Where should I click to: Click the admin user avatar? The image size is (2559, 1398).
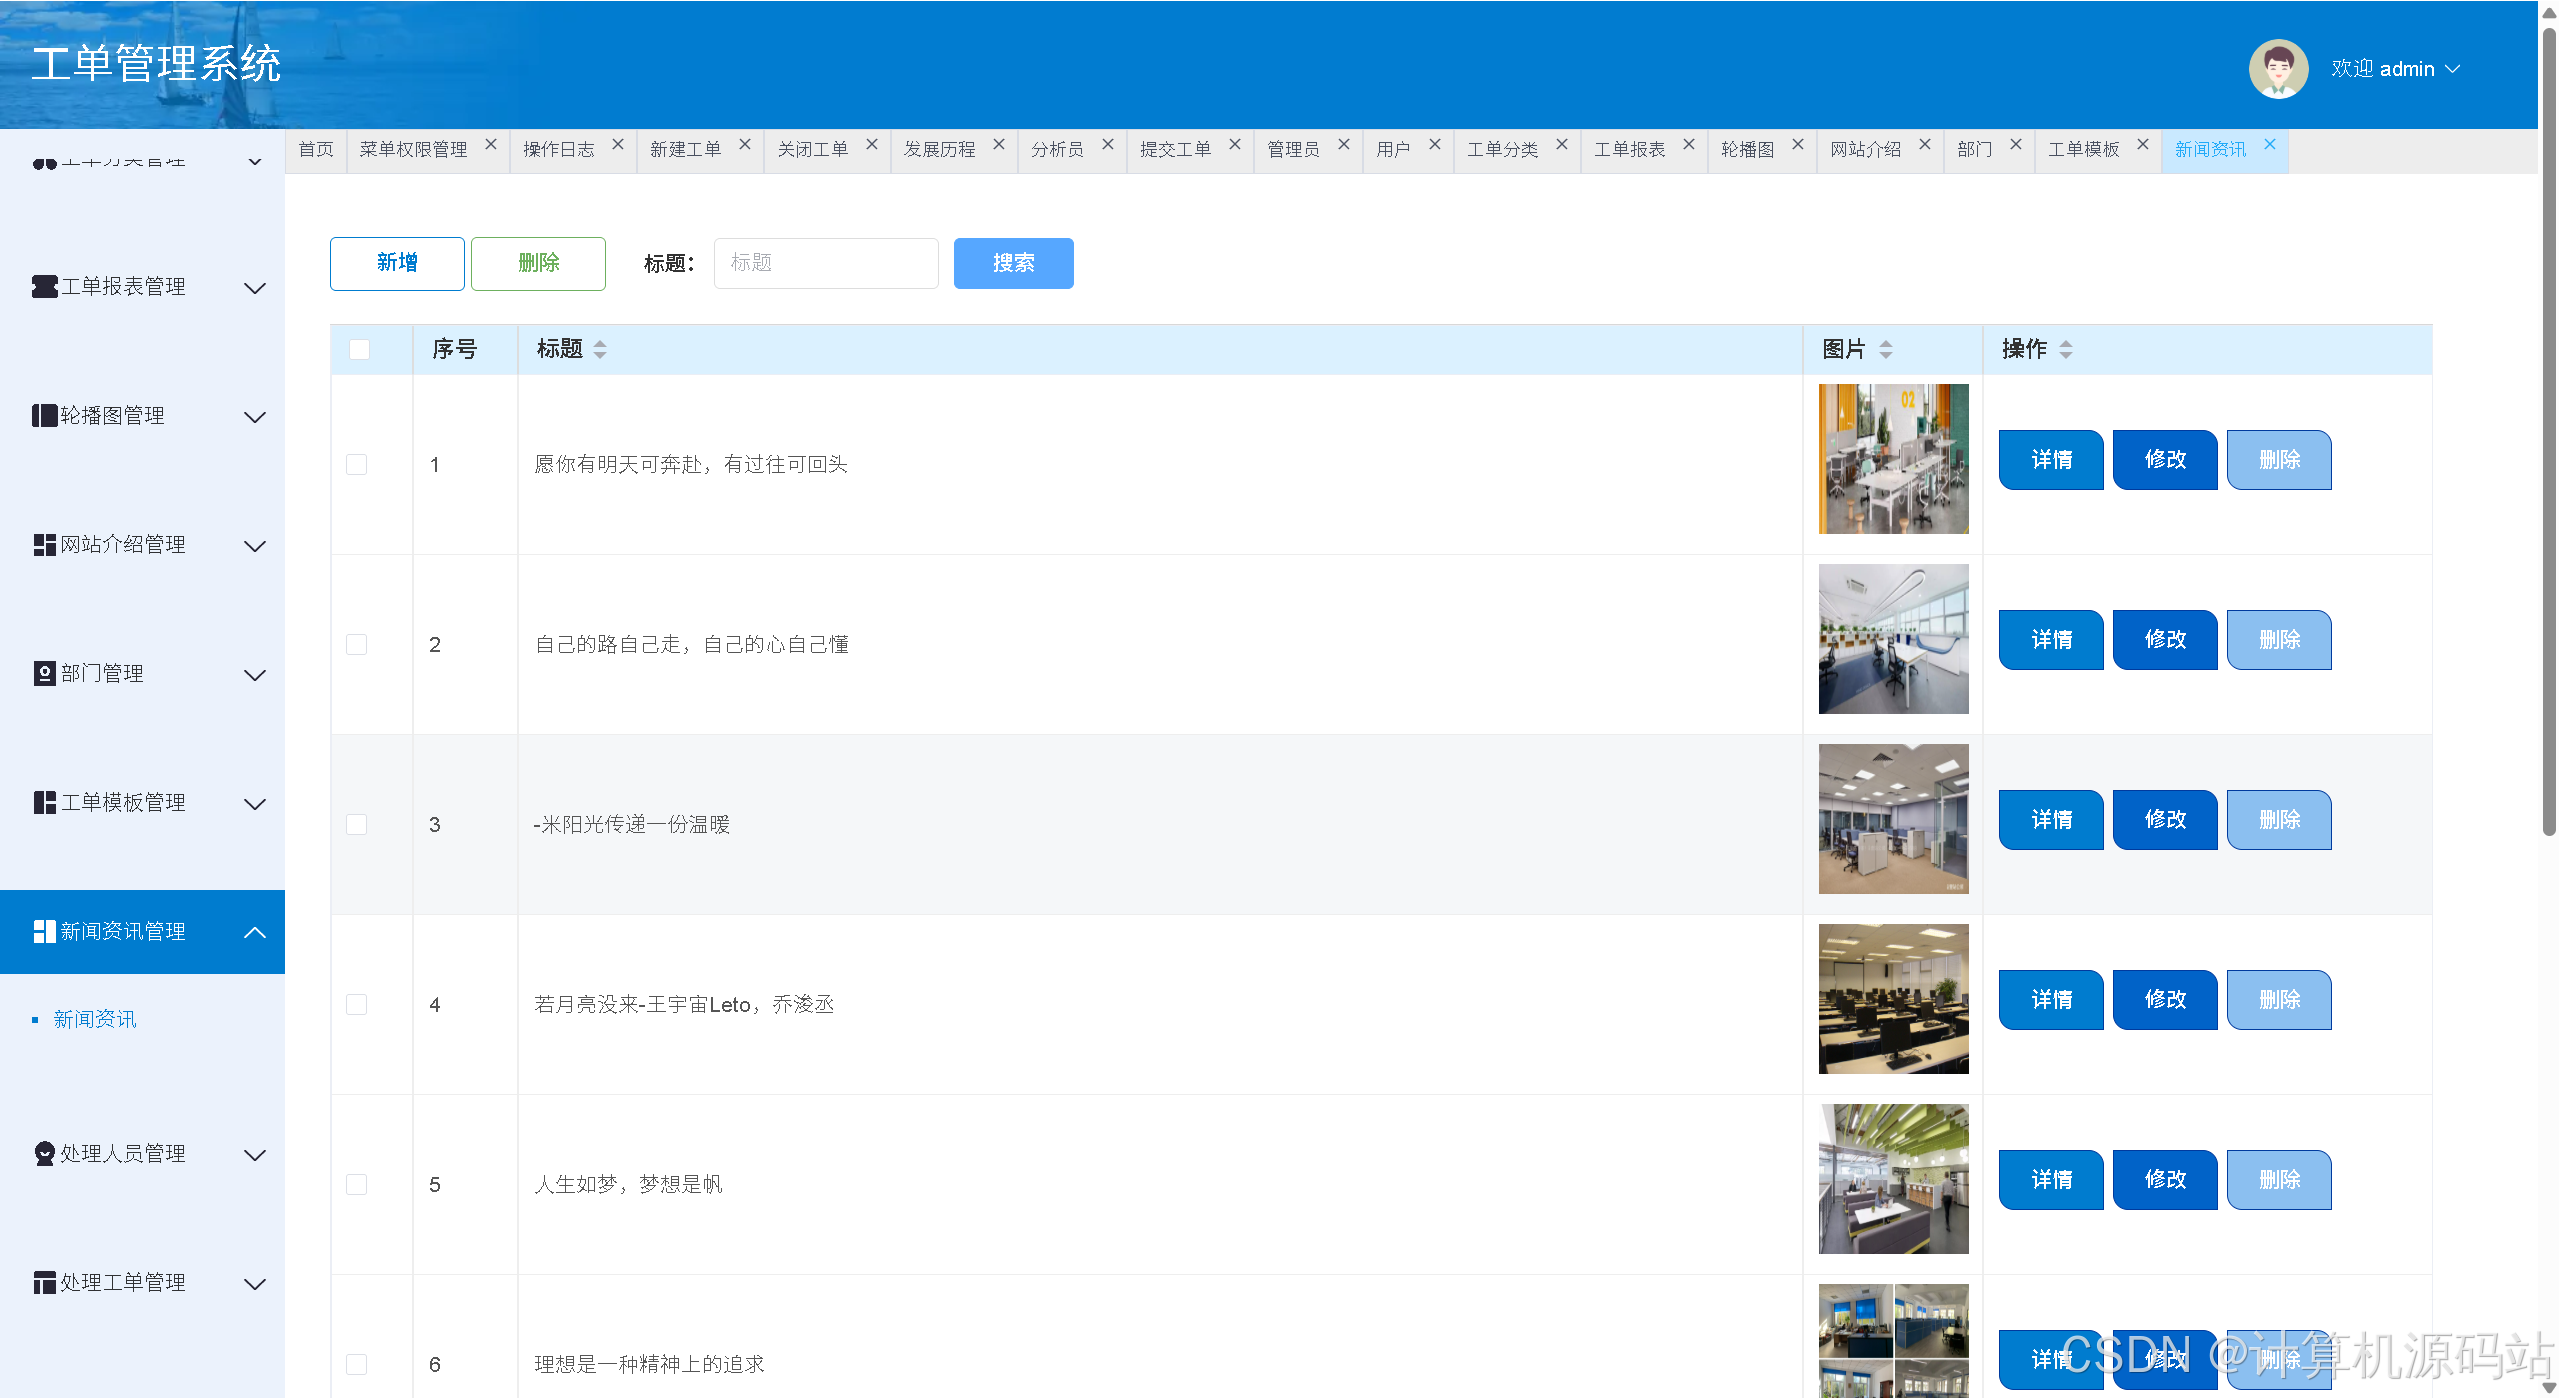point(2277,69)
